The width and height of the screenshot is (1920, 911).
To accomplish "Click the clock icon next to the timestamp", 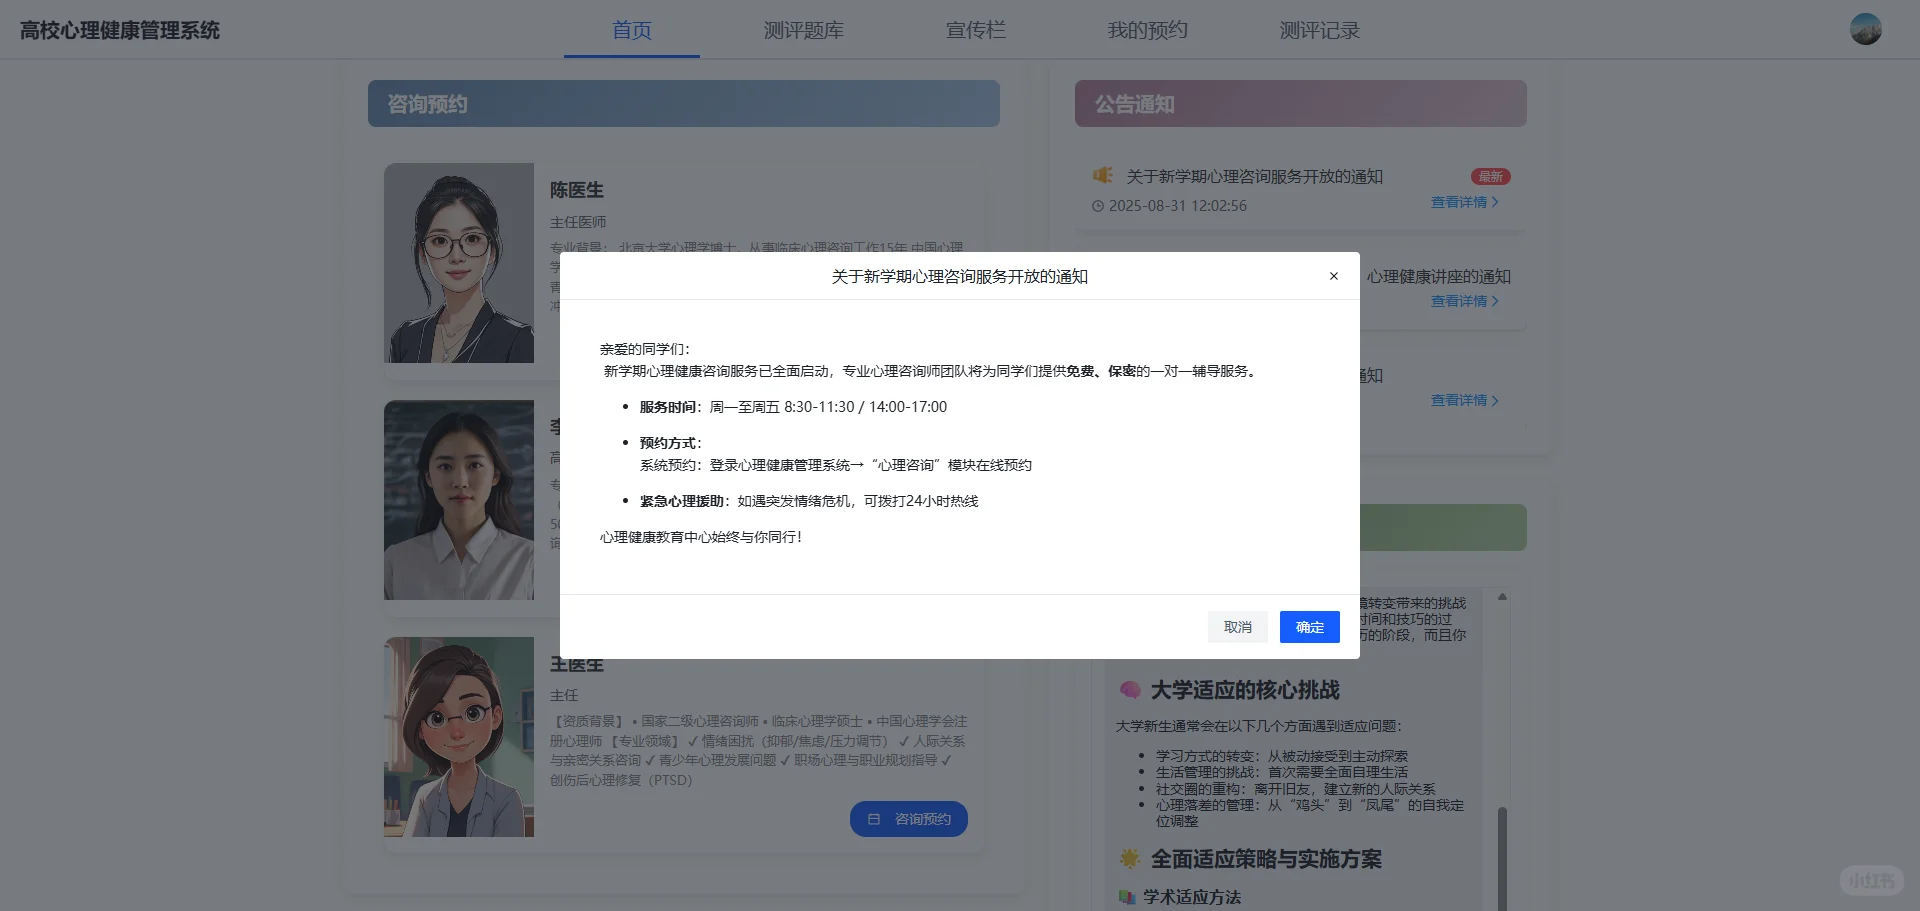I will (x=1099, y=206).
